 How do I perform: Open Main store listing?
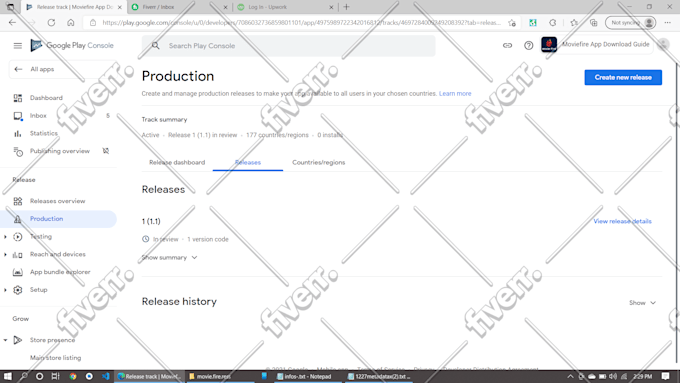56,358
